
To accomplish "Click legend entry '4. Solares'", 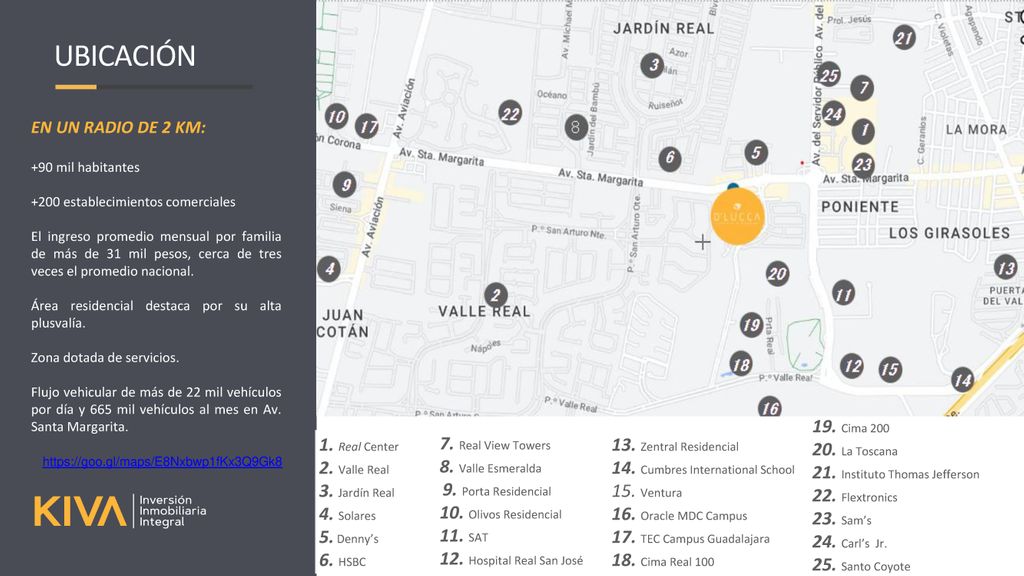I will point(347,515).
